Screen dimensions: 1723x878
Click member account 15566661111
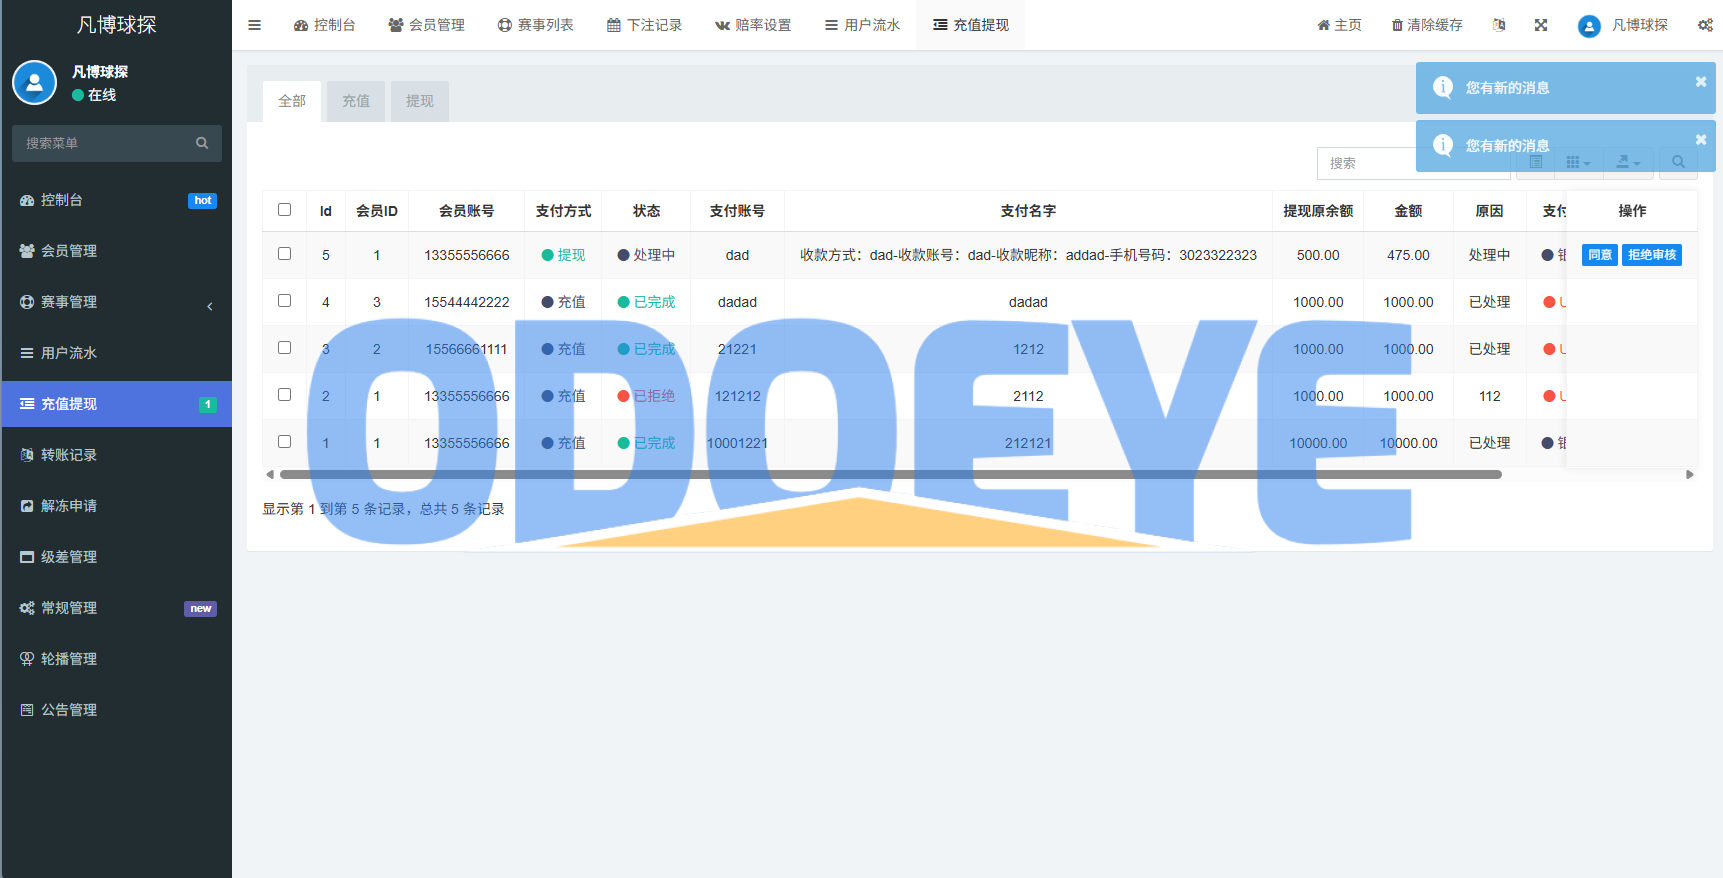tap(467, 349)
